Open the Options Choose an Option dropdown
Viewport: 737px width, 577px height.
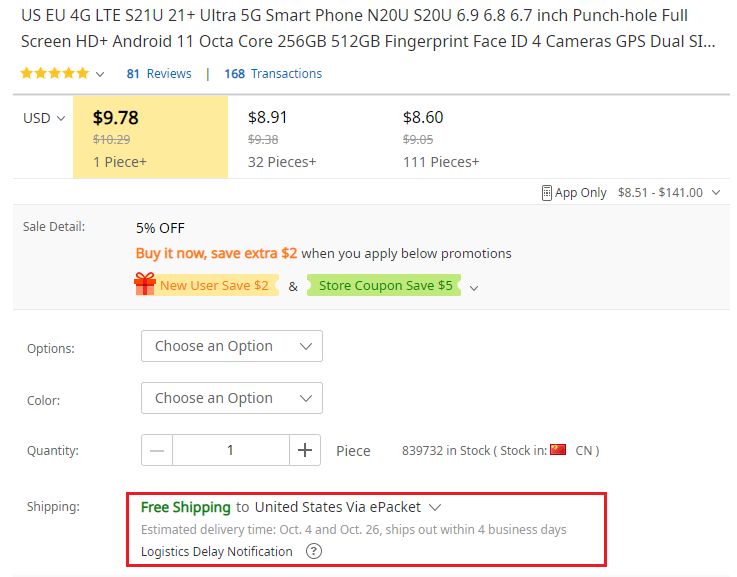point(232,346)
